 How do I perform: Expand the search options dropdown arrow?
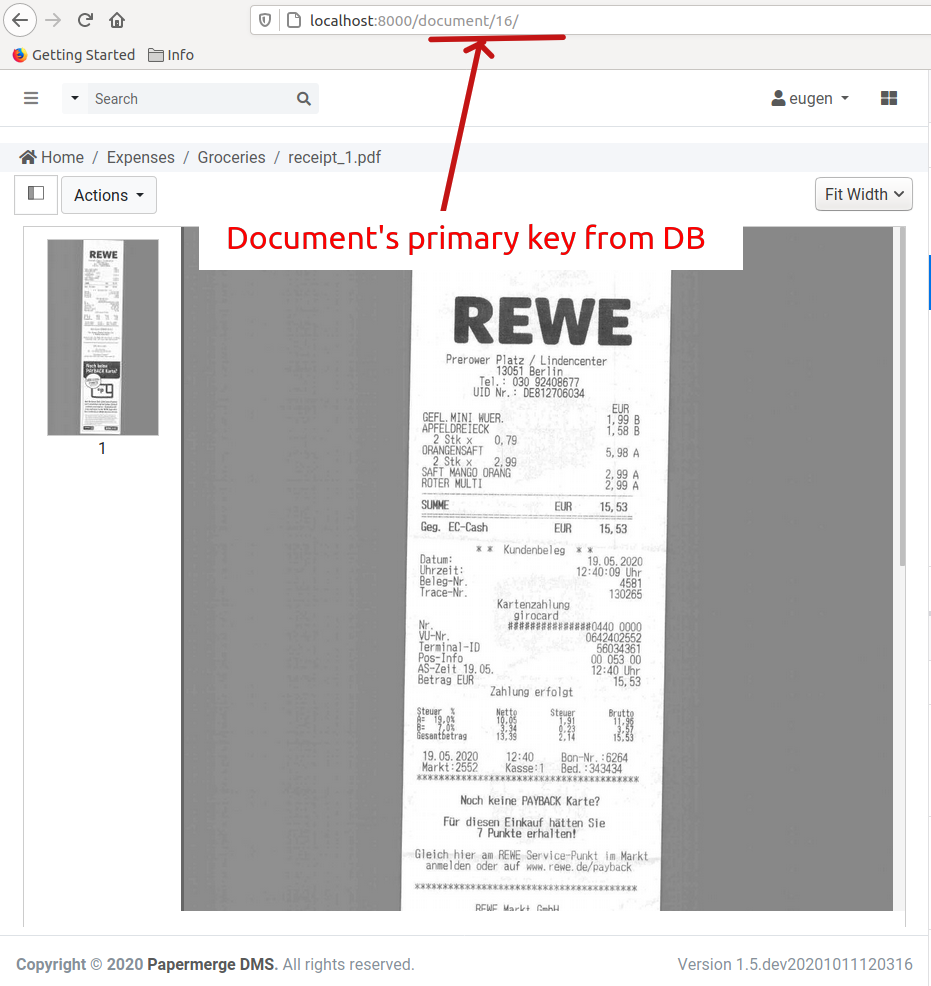click(x=75, y=98)
